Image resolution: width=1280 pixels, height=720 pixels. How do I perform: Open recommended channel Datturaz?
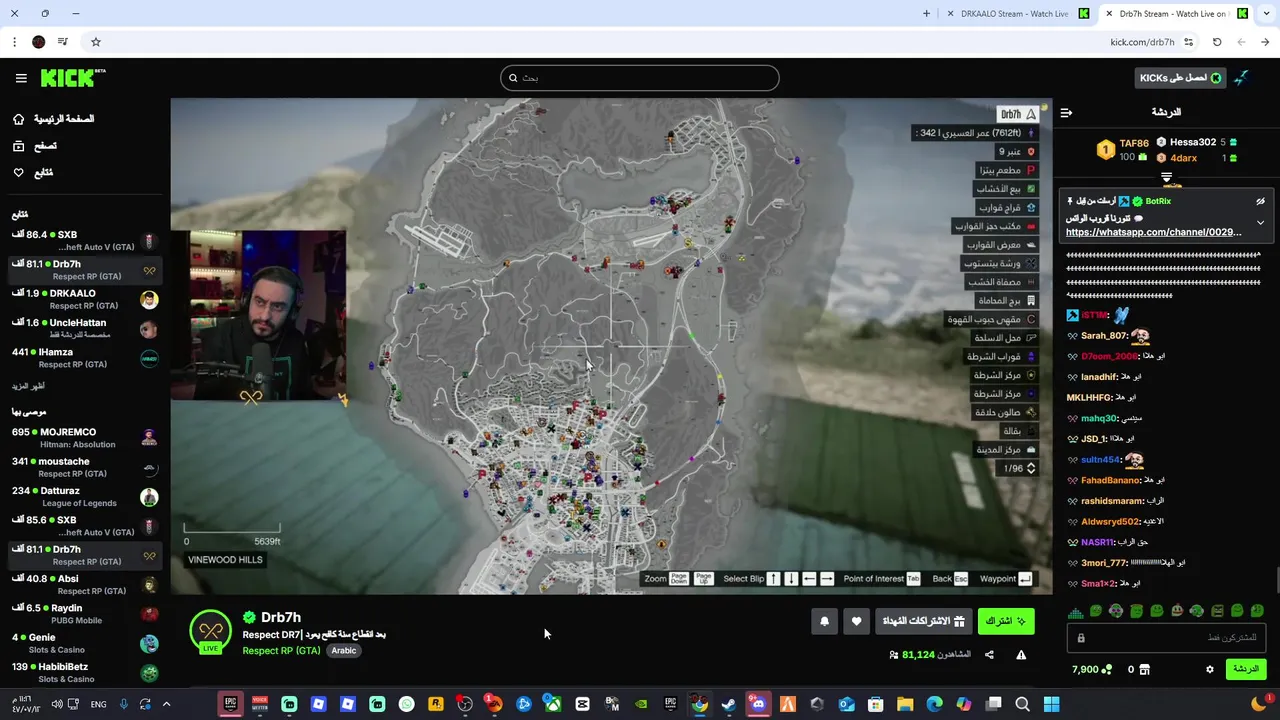coord(85,497)
